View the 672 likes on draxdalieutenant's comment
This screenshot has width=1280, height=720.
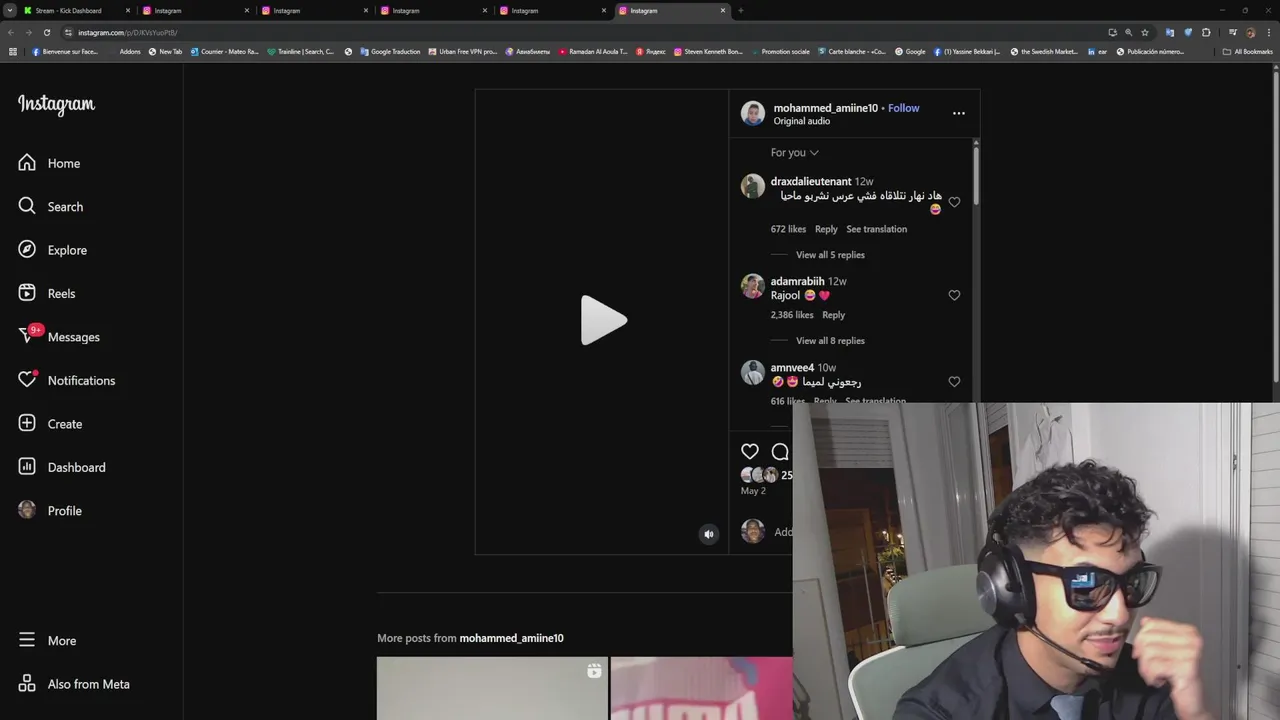tap(788, 229)
